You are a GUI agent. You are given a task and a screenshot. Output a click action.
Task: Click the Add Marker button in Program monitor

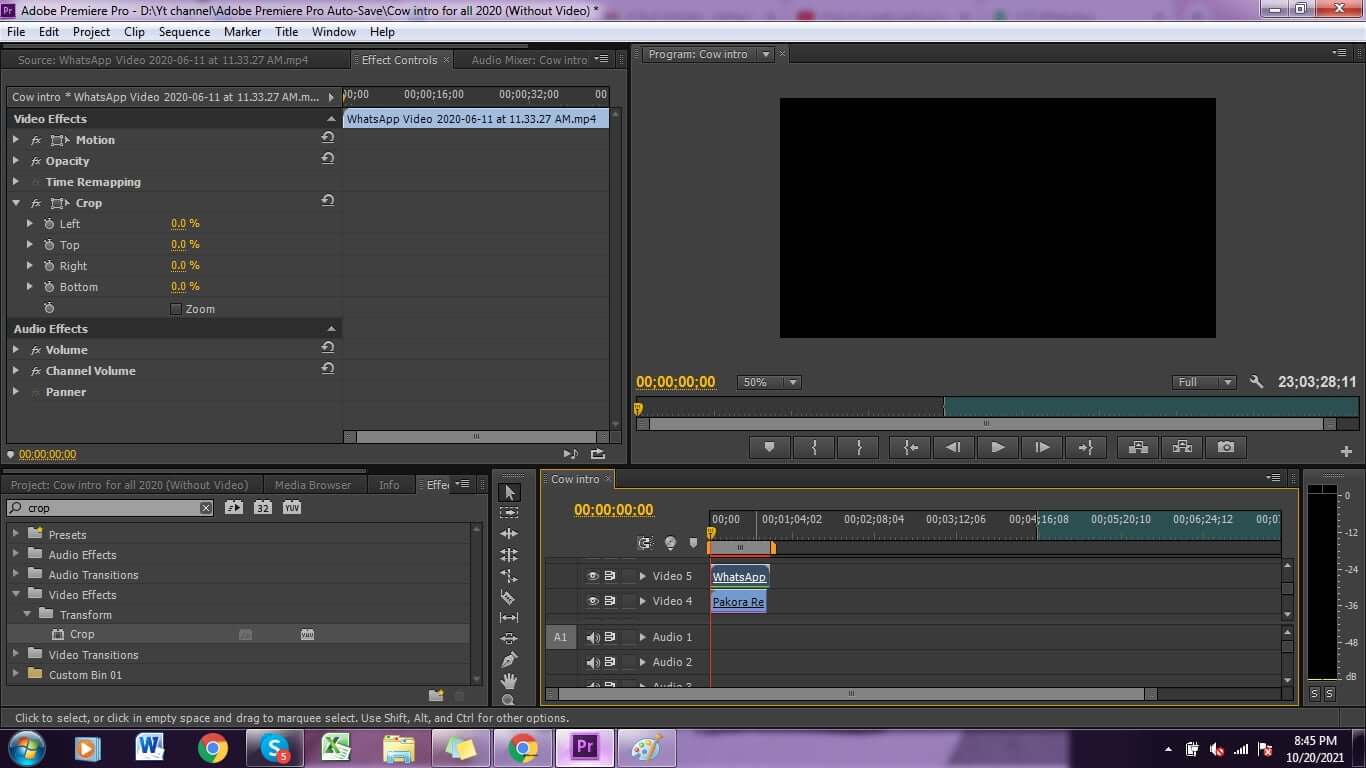point(769,447)
